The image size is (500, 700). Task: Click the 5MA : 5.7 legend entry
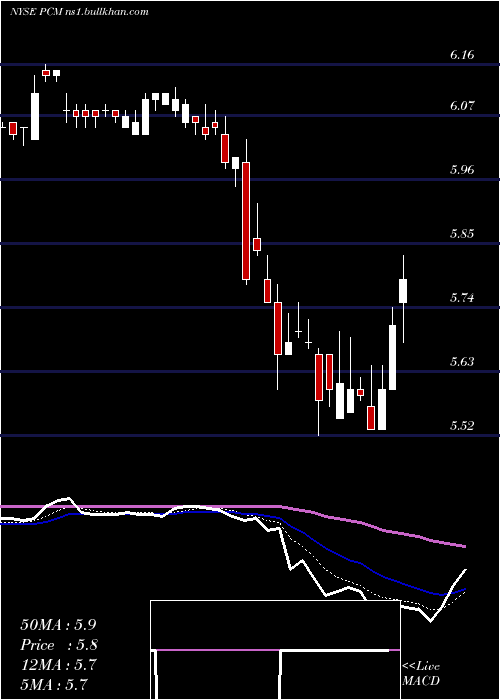[x=54, y=684]
